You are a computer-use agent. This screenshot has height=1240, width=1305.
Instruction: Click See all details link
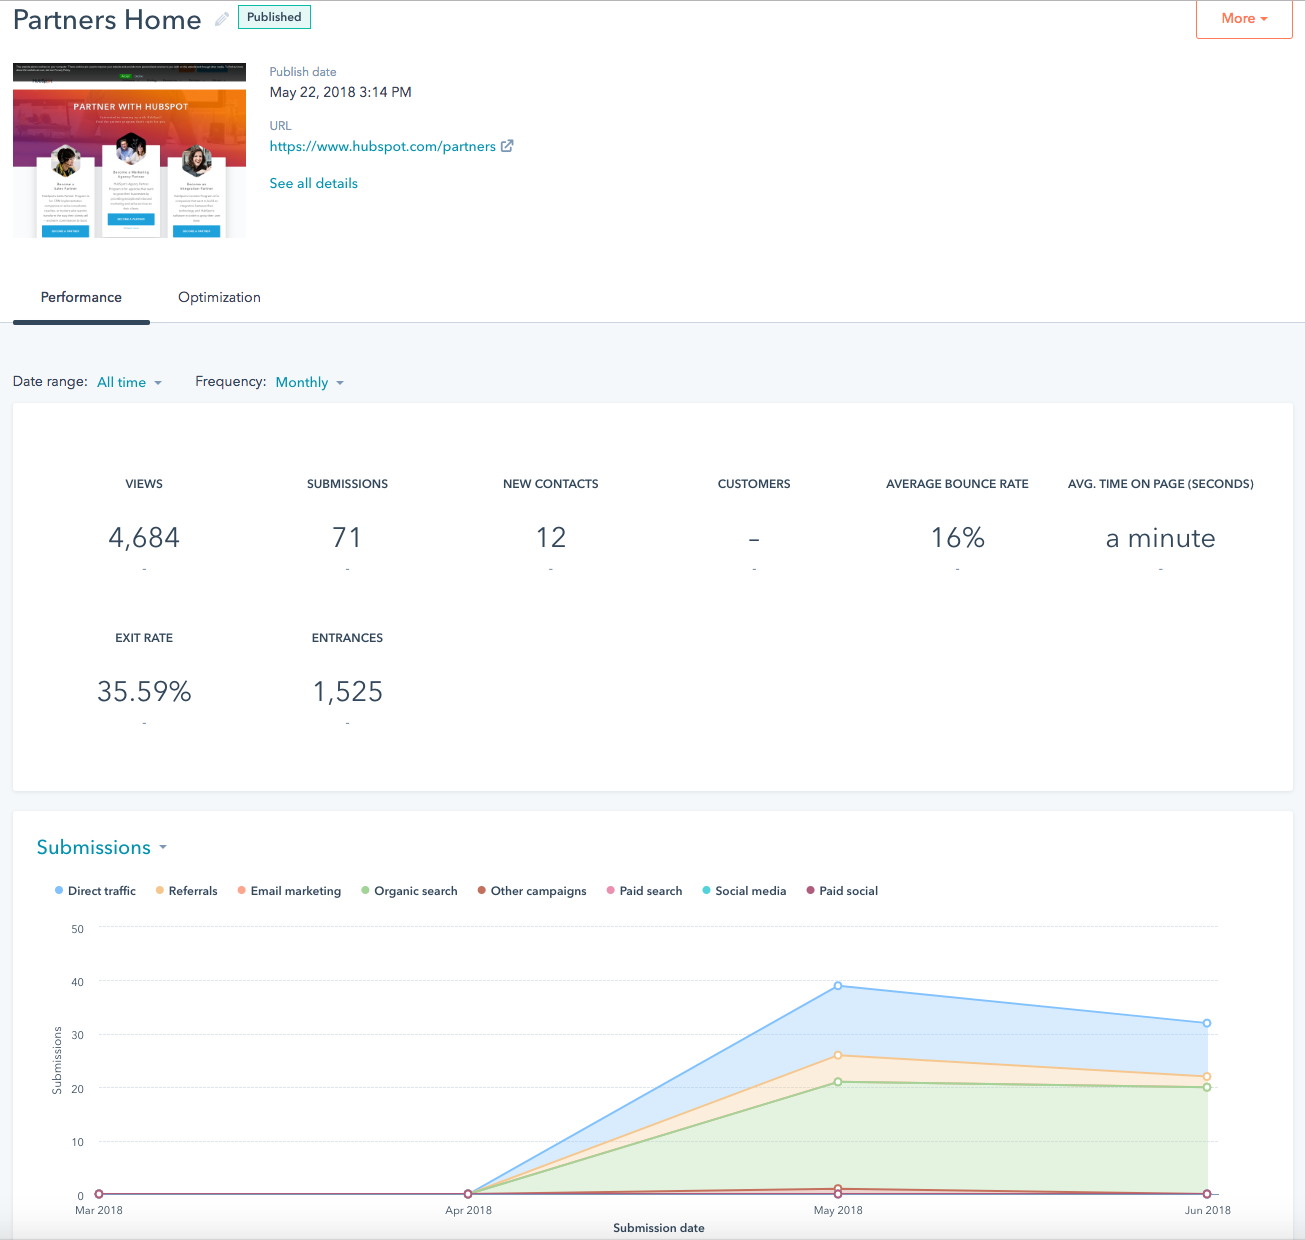point(313,183)
